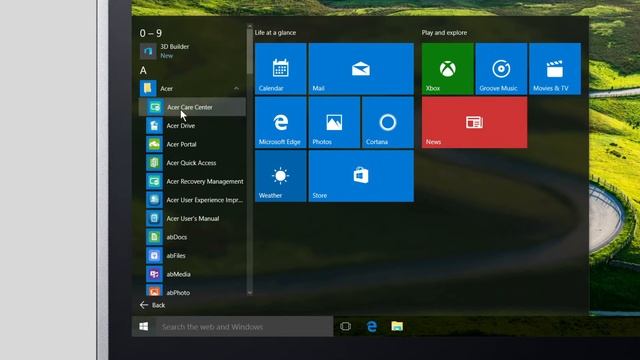The width and height of the screenshot is (640, 360).
Task: Open the Cortana tile
Action: pos(388,122)
